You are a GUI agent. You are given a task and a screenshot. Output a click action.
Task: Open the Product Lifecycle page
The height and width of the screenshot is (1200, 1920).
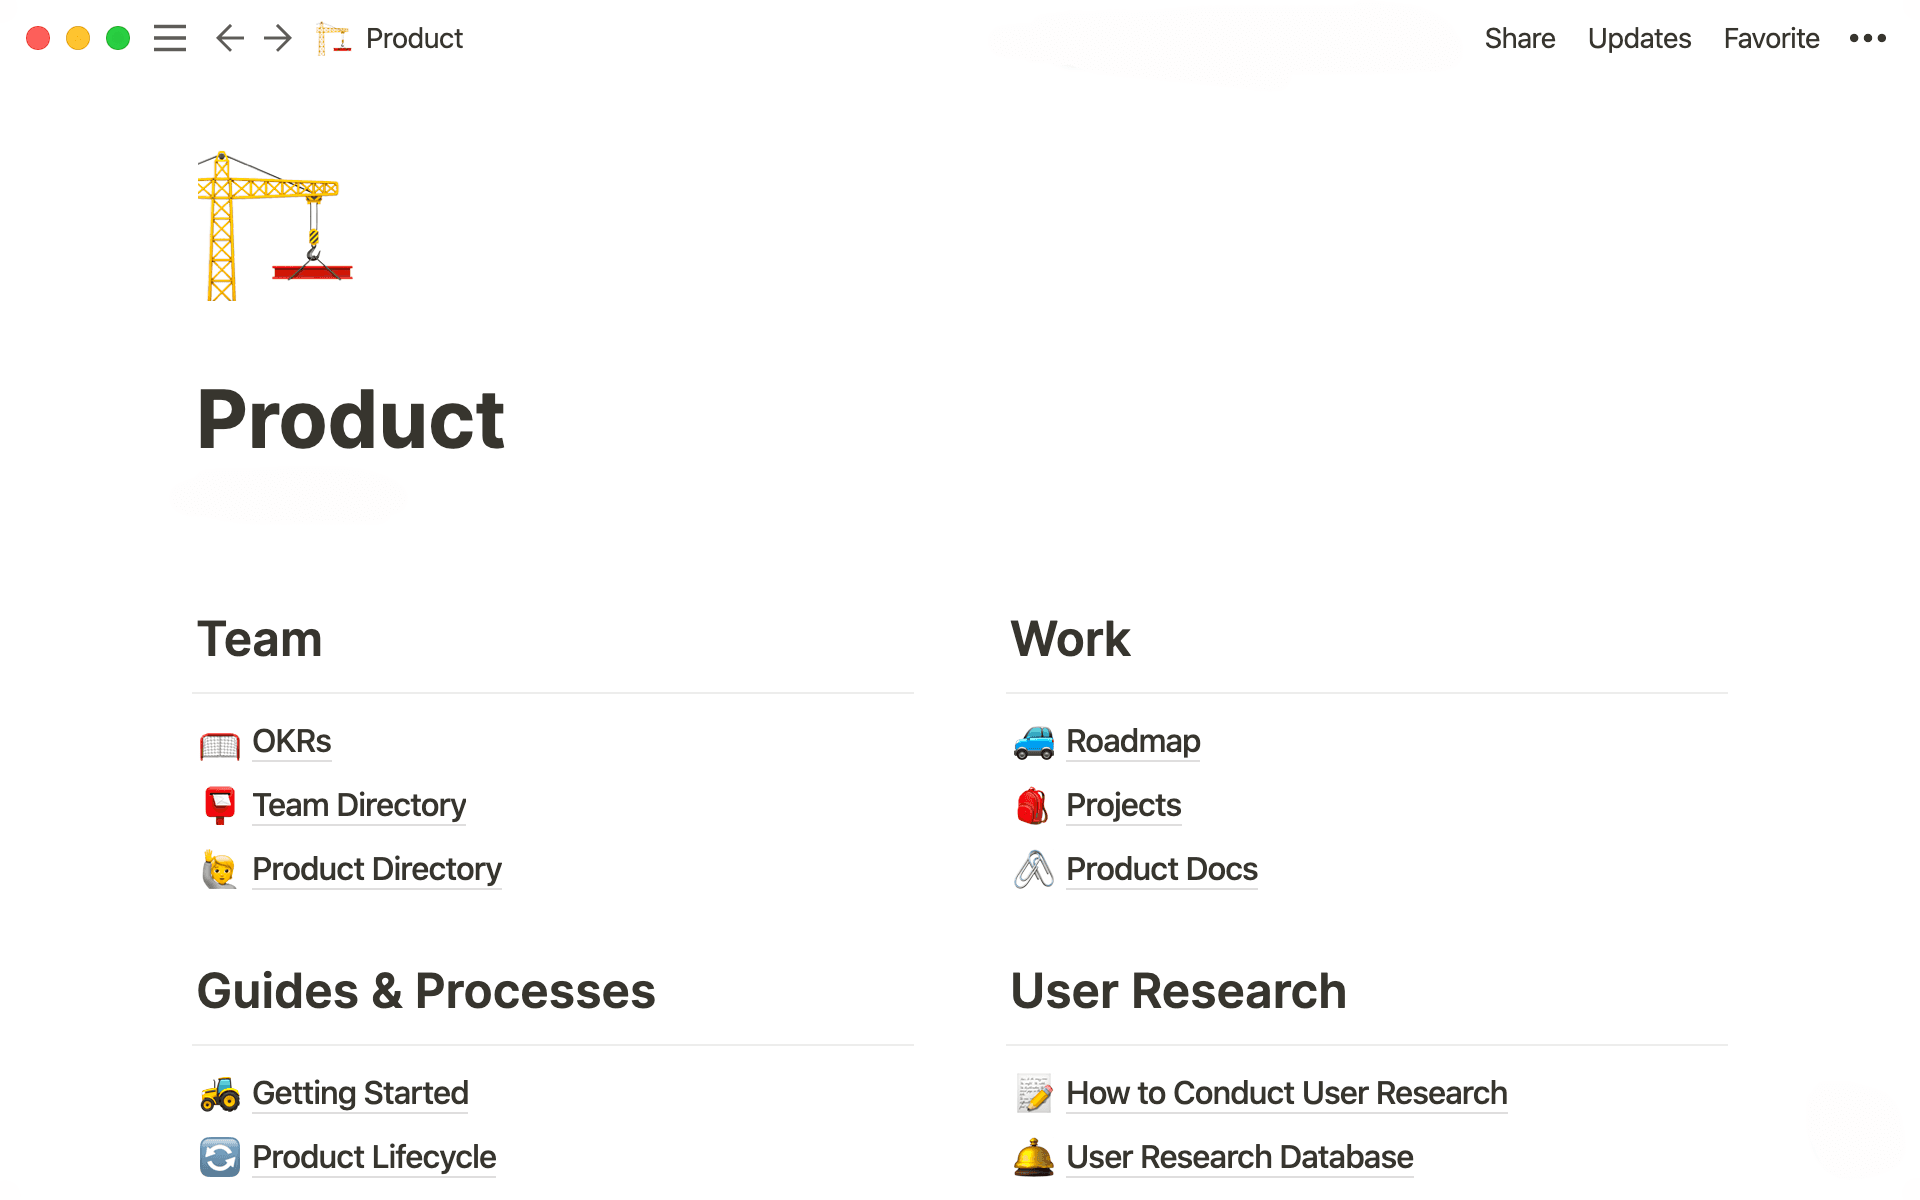click(374, 1157)
